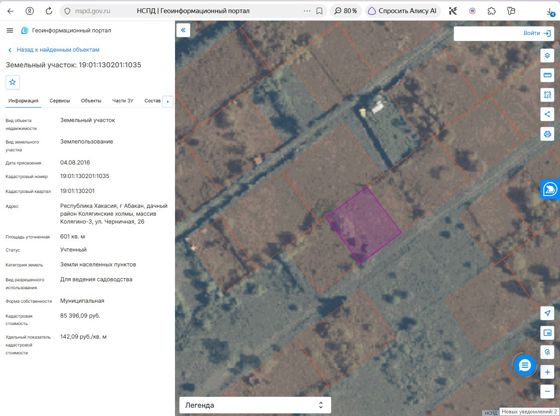Select cadastral quarter '19:01:130201' value
This screenshot has height=416, width=560.
(77, 191)
